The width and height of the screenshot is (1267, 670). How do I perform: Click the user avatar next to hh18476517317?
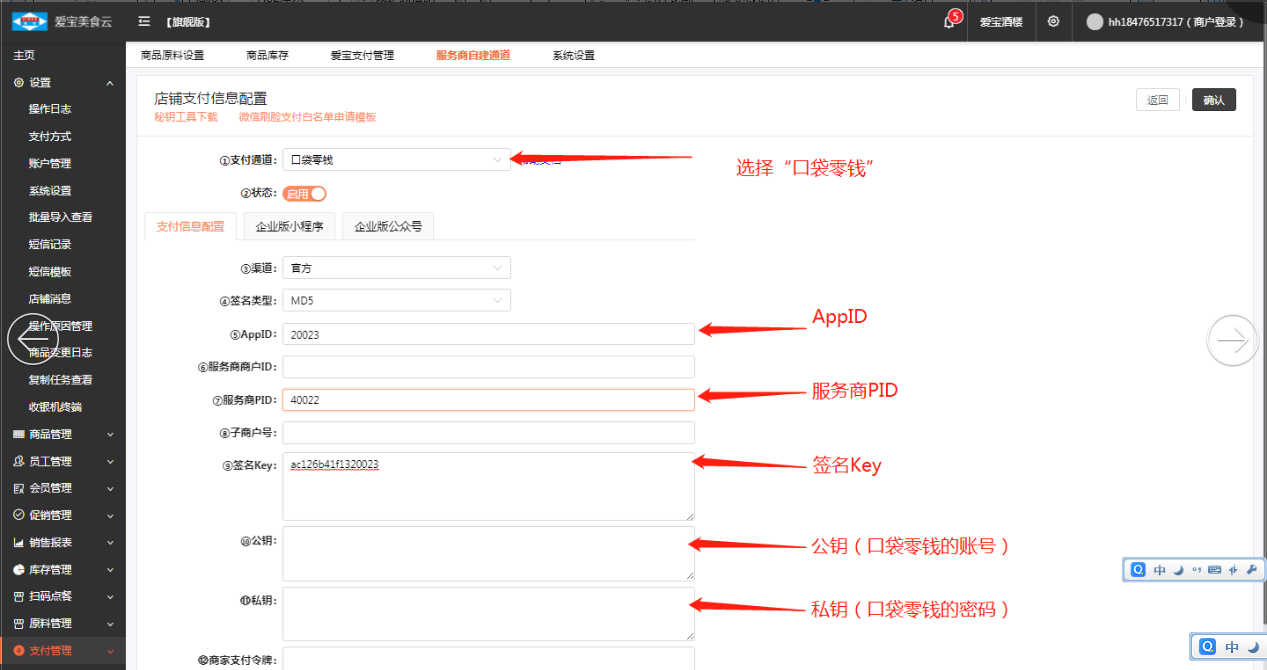point(1095,22)
